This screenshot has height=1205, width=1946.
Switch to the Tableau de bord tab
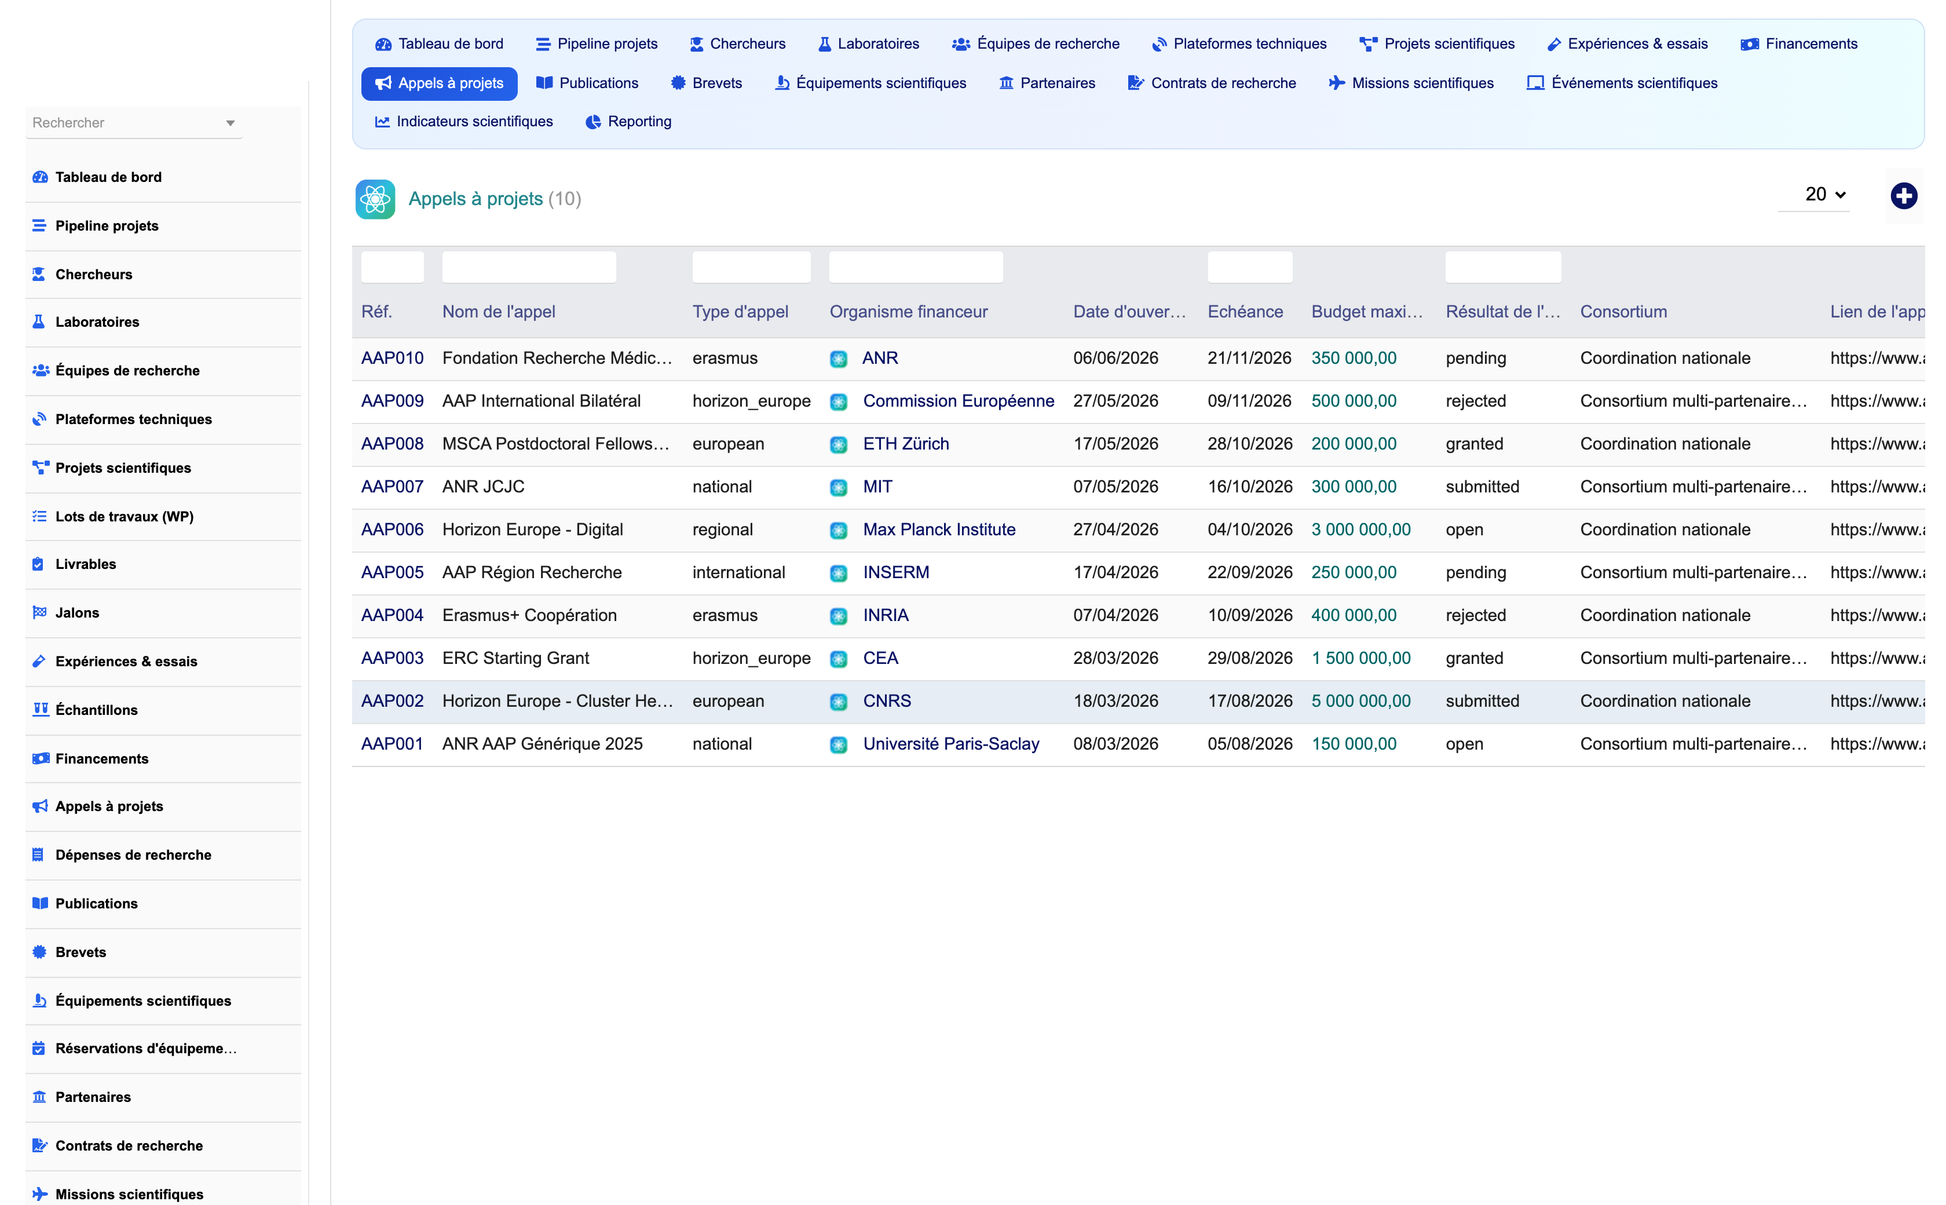point(439,44)
